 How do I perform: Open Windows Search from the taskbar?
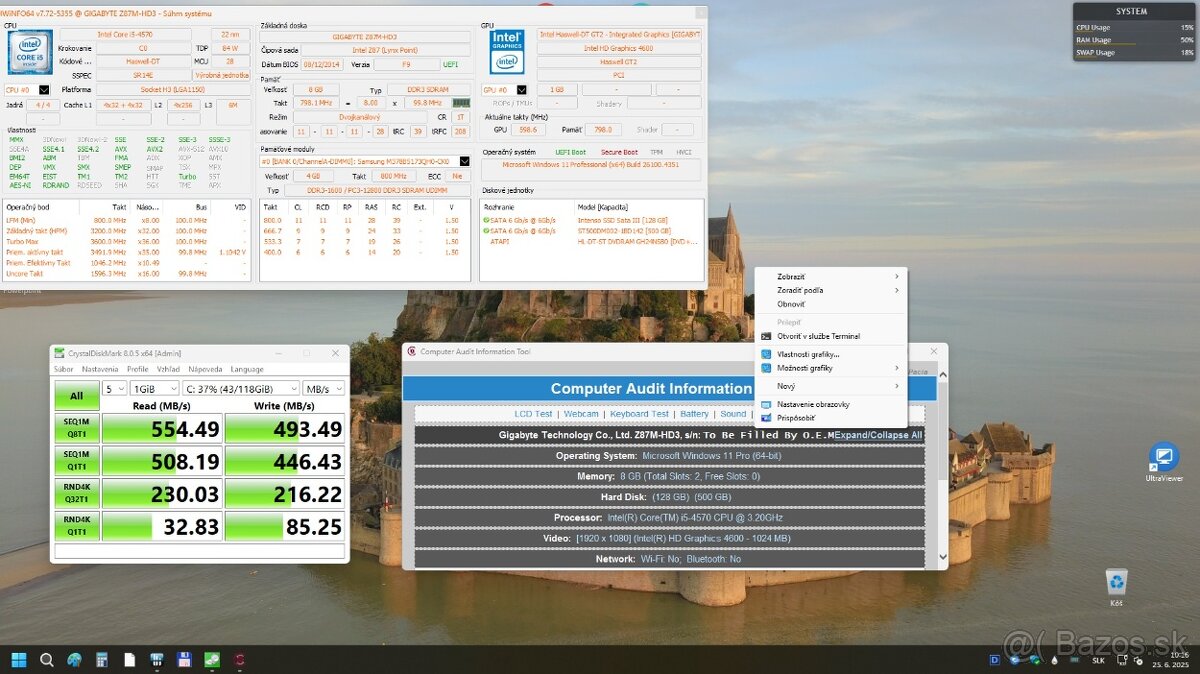[x=47, y=660]
